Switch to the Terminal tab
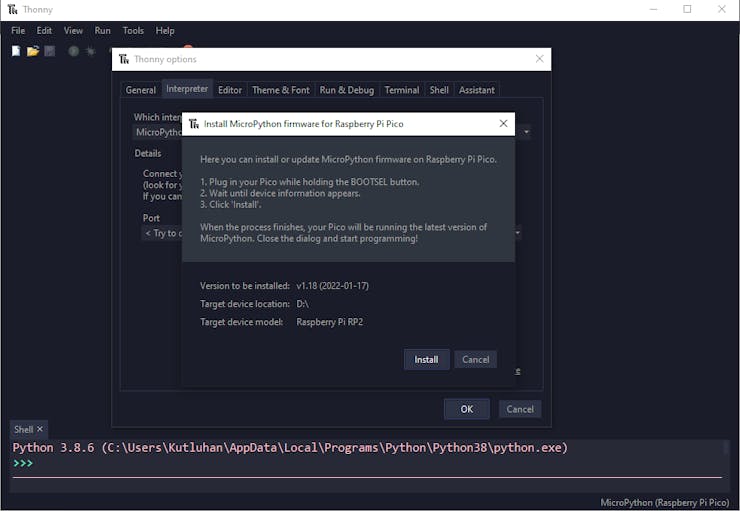Viewport: 740px width, 511px height. tap(402, 90)
